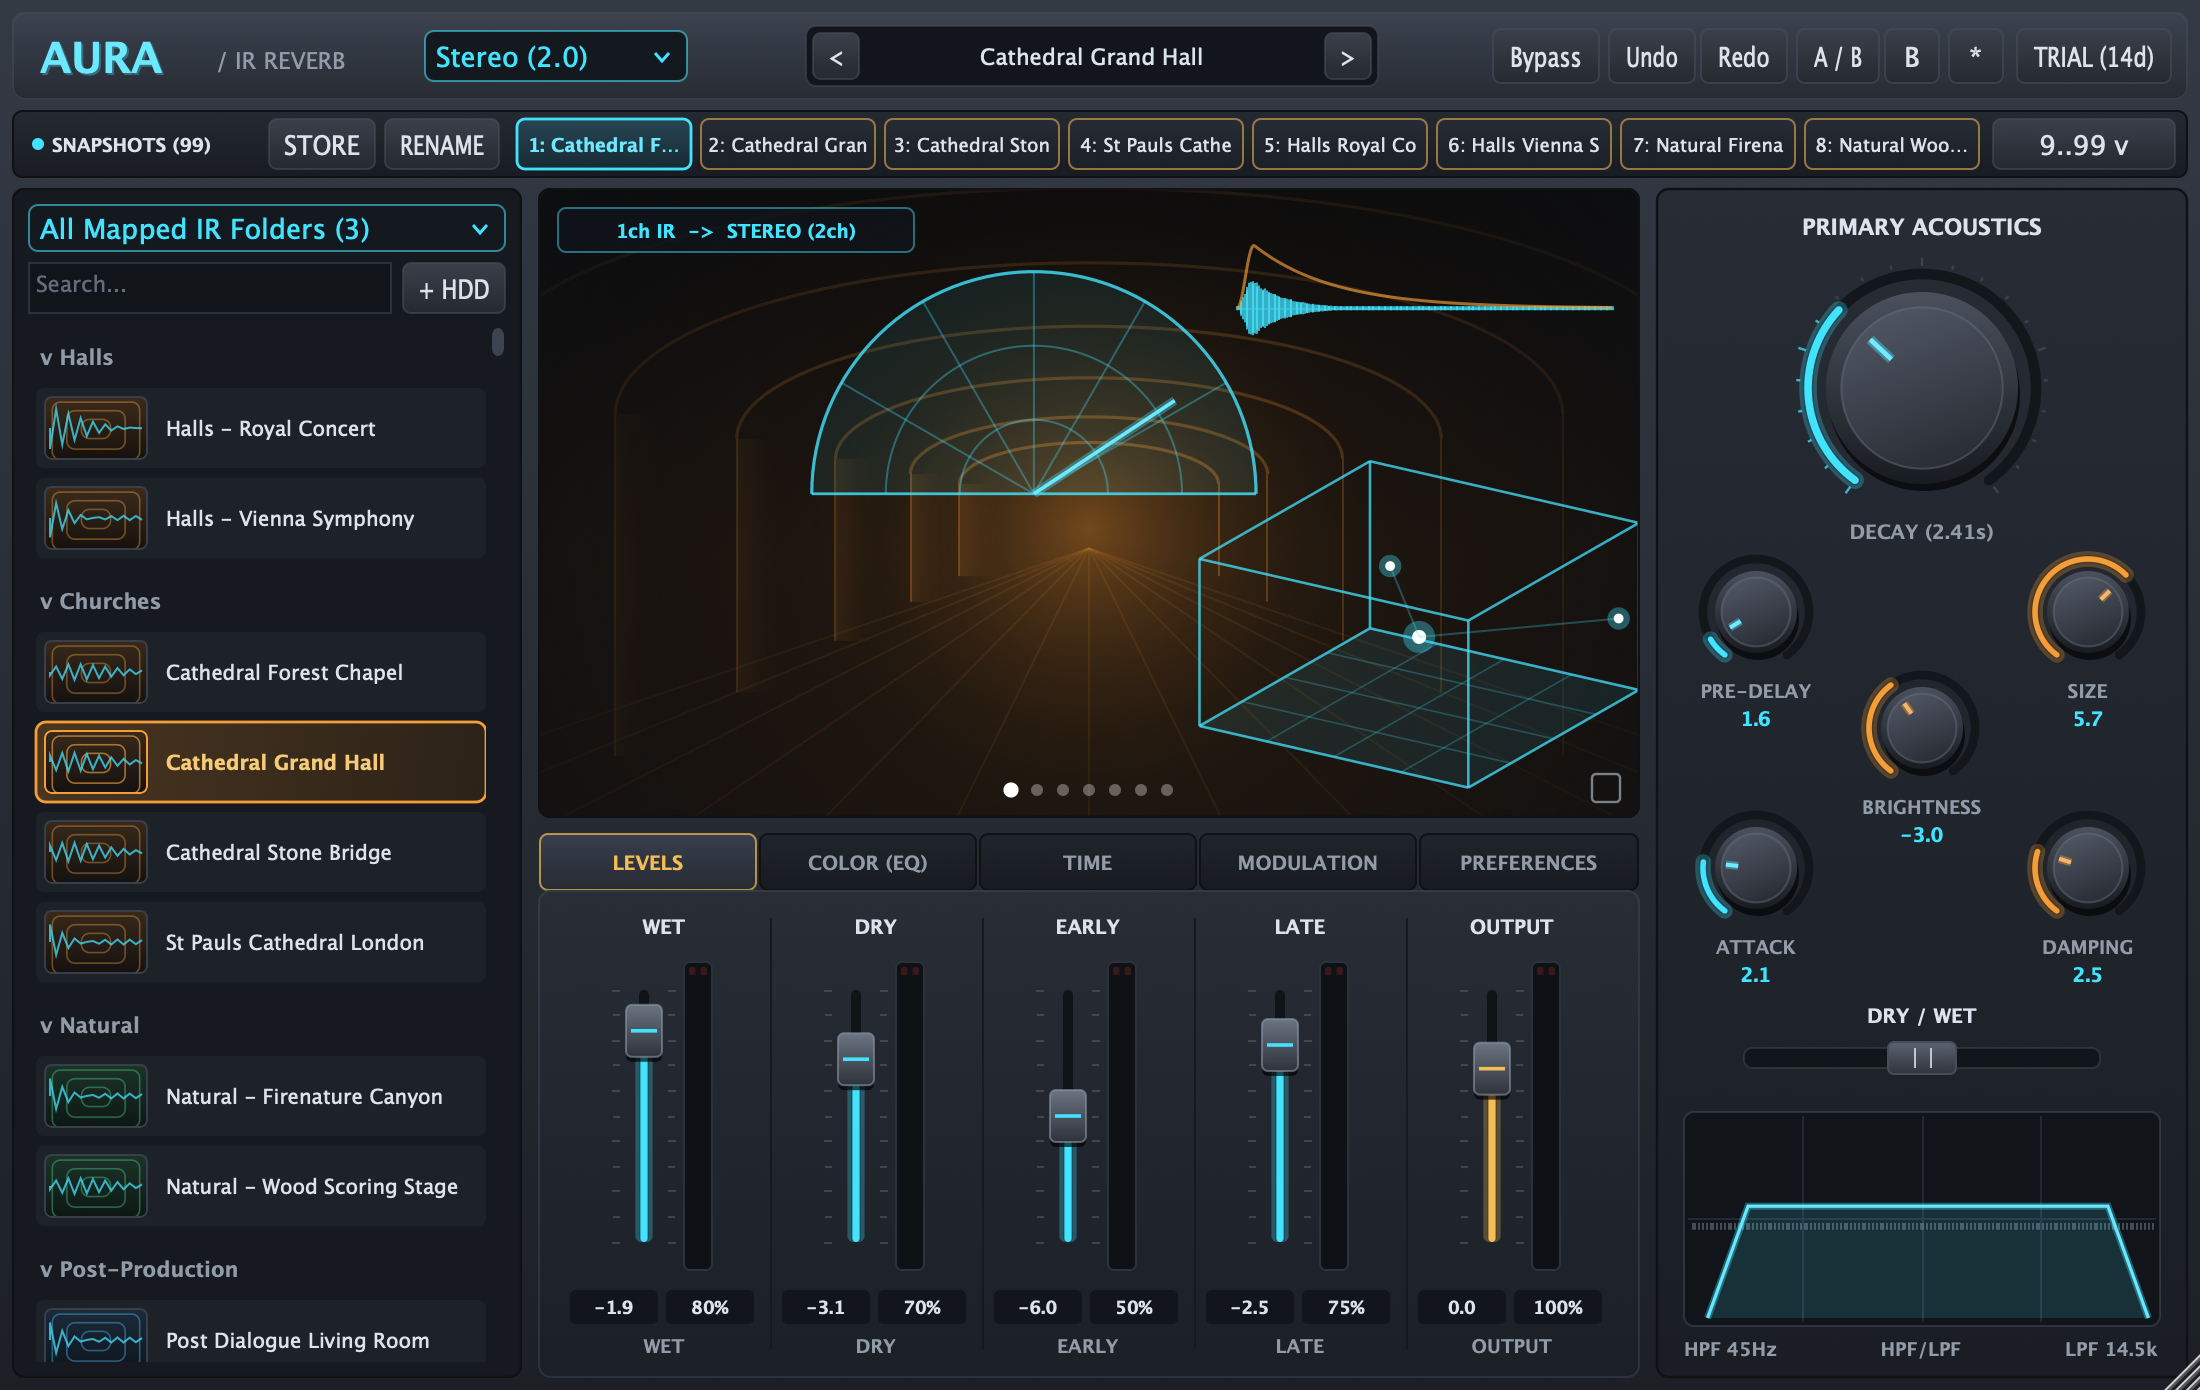The image size is (2200, 1390).
Task: Switch to the PREFERENCES tab
Action: [1528, 862]
